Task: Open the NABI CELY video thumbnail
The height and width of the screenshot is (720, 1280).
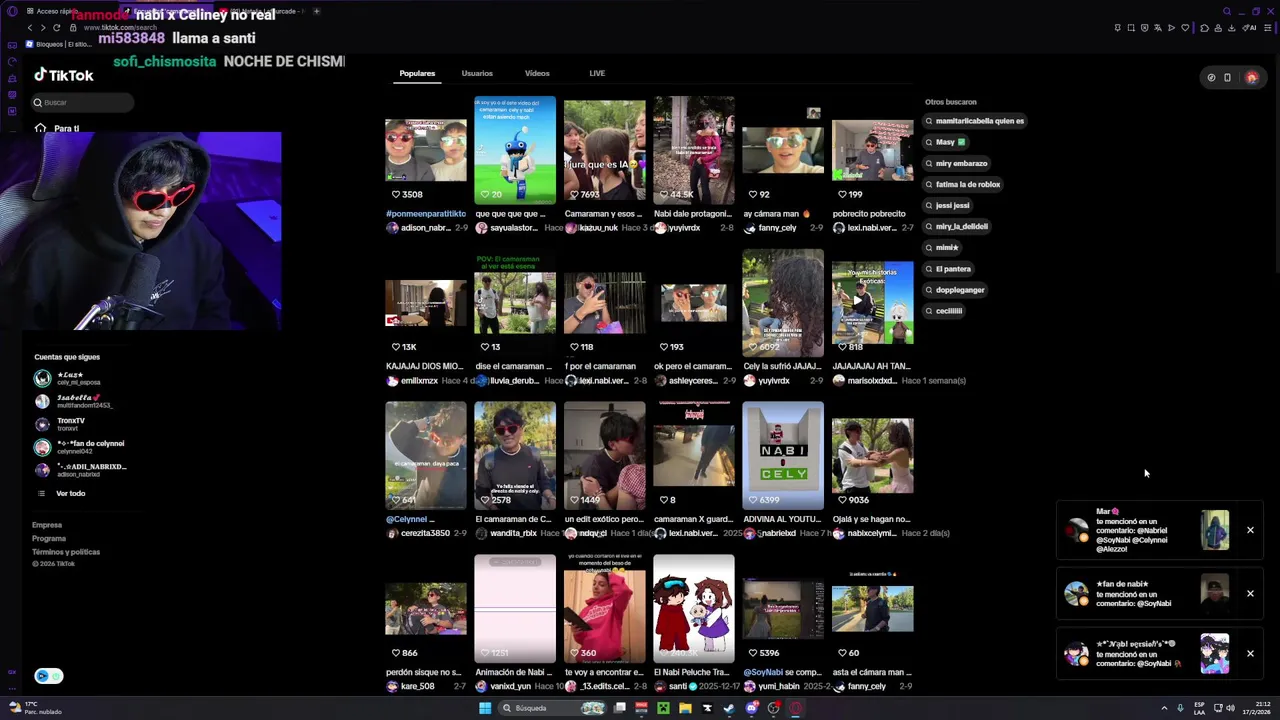Action: pyautogui.click(x=783, y=455)
